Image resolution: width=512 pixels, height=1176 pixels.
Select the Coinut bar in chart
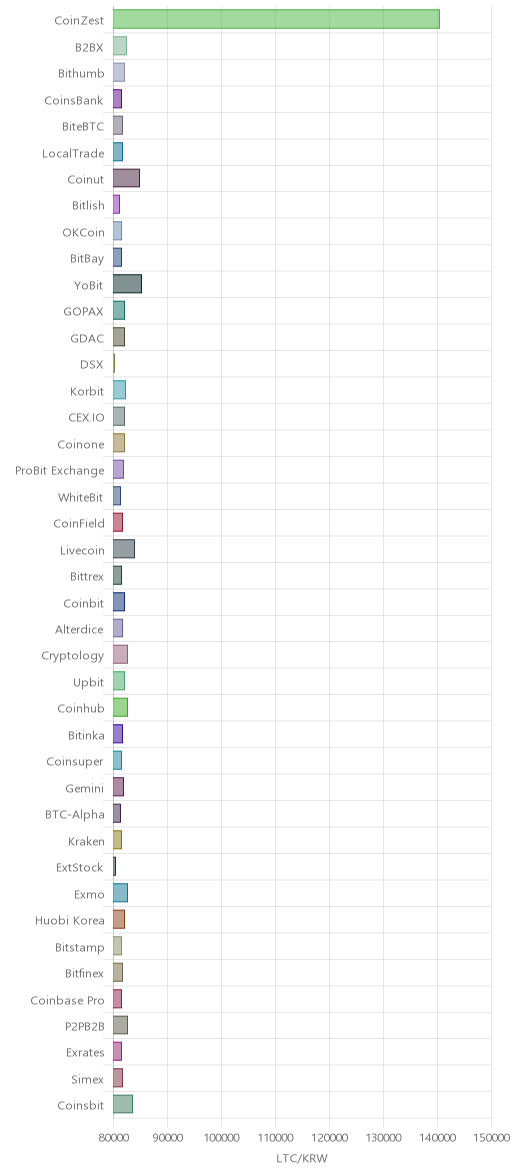[126, 178]
